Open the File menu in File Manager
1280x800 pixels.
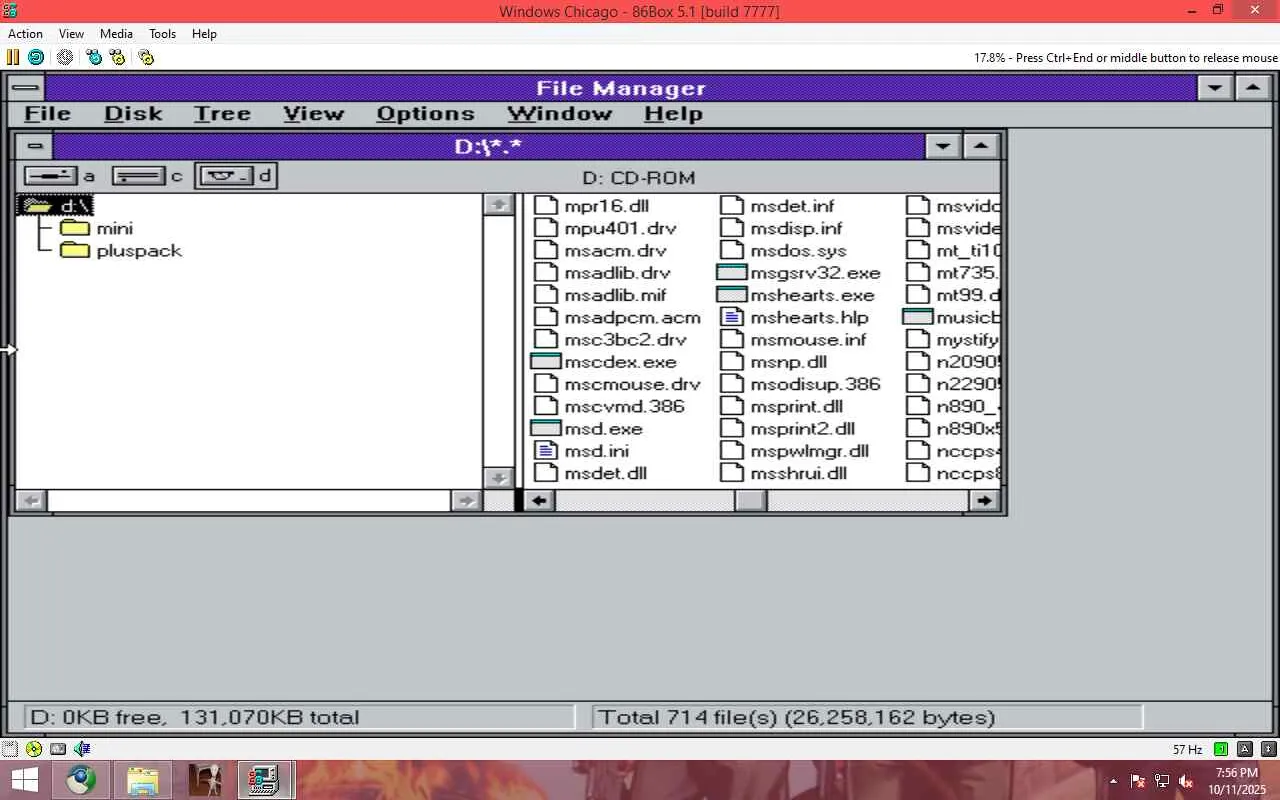(x=47, y=114)
